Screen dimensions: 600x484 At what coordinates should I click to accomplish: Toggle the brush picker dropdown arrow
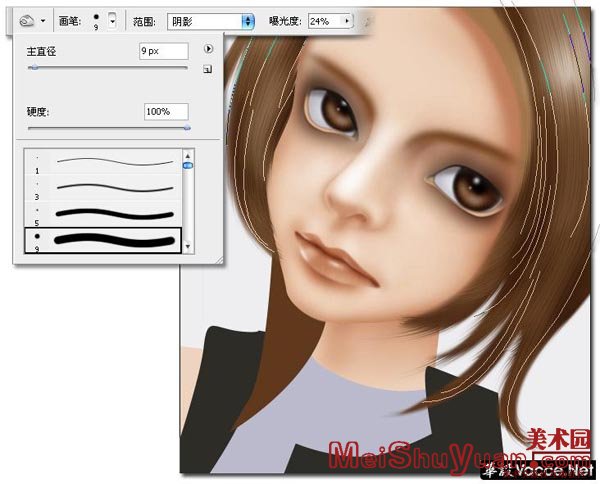pos(112,21)
